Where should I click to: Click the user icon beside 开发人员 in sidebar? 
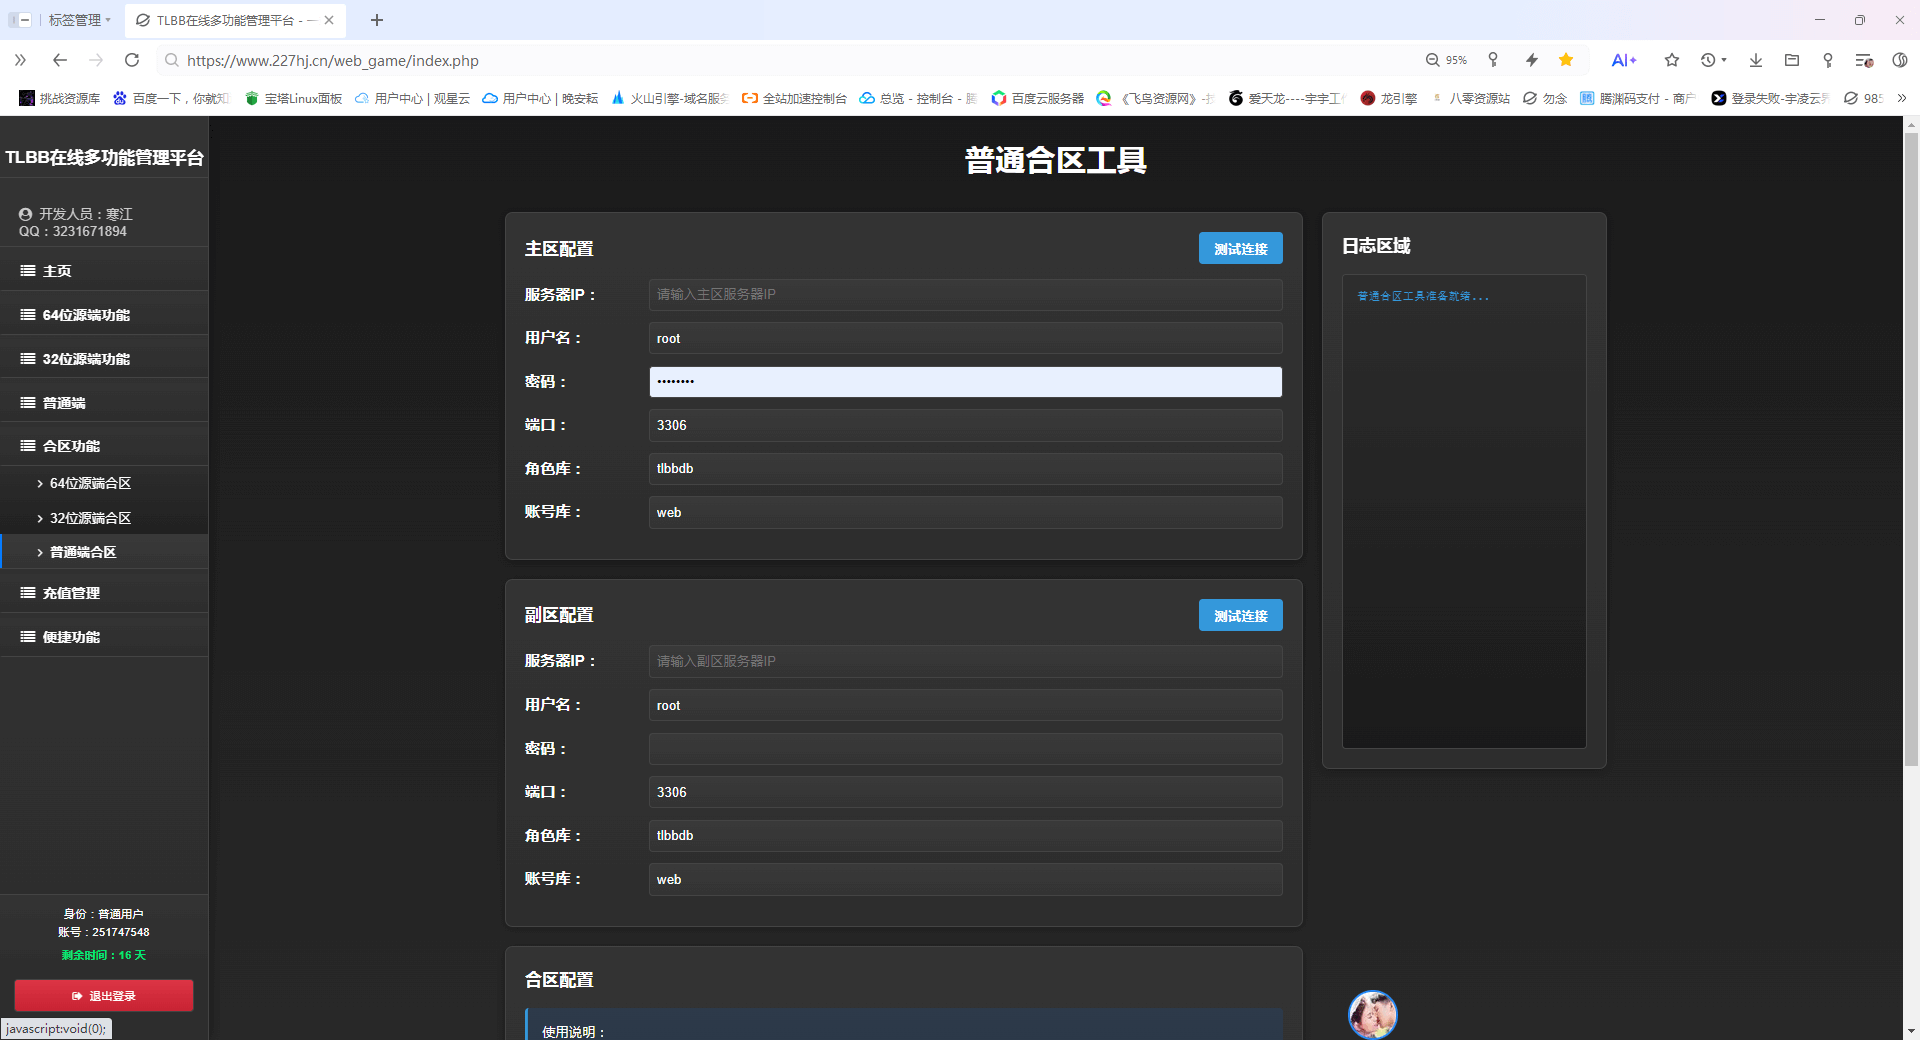click(x=24, y=213)
